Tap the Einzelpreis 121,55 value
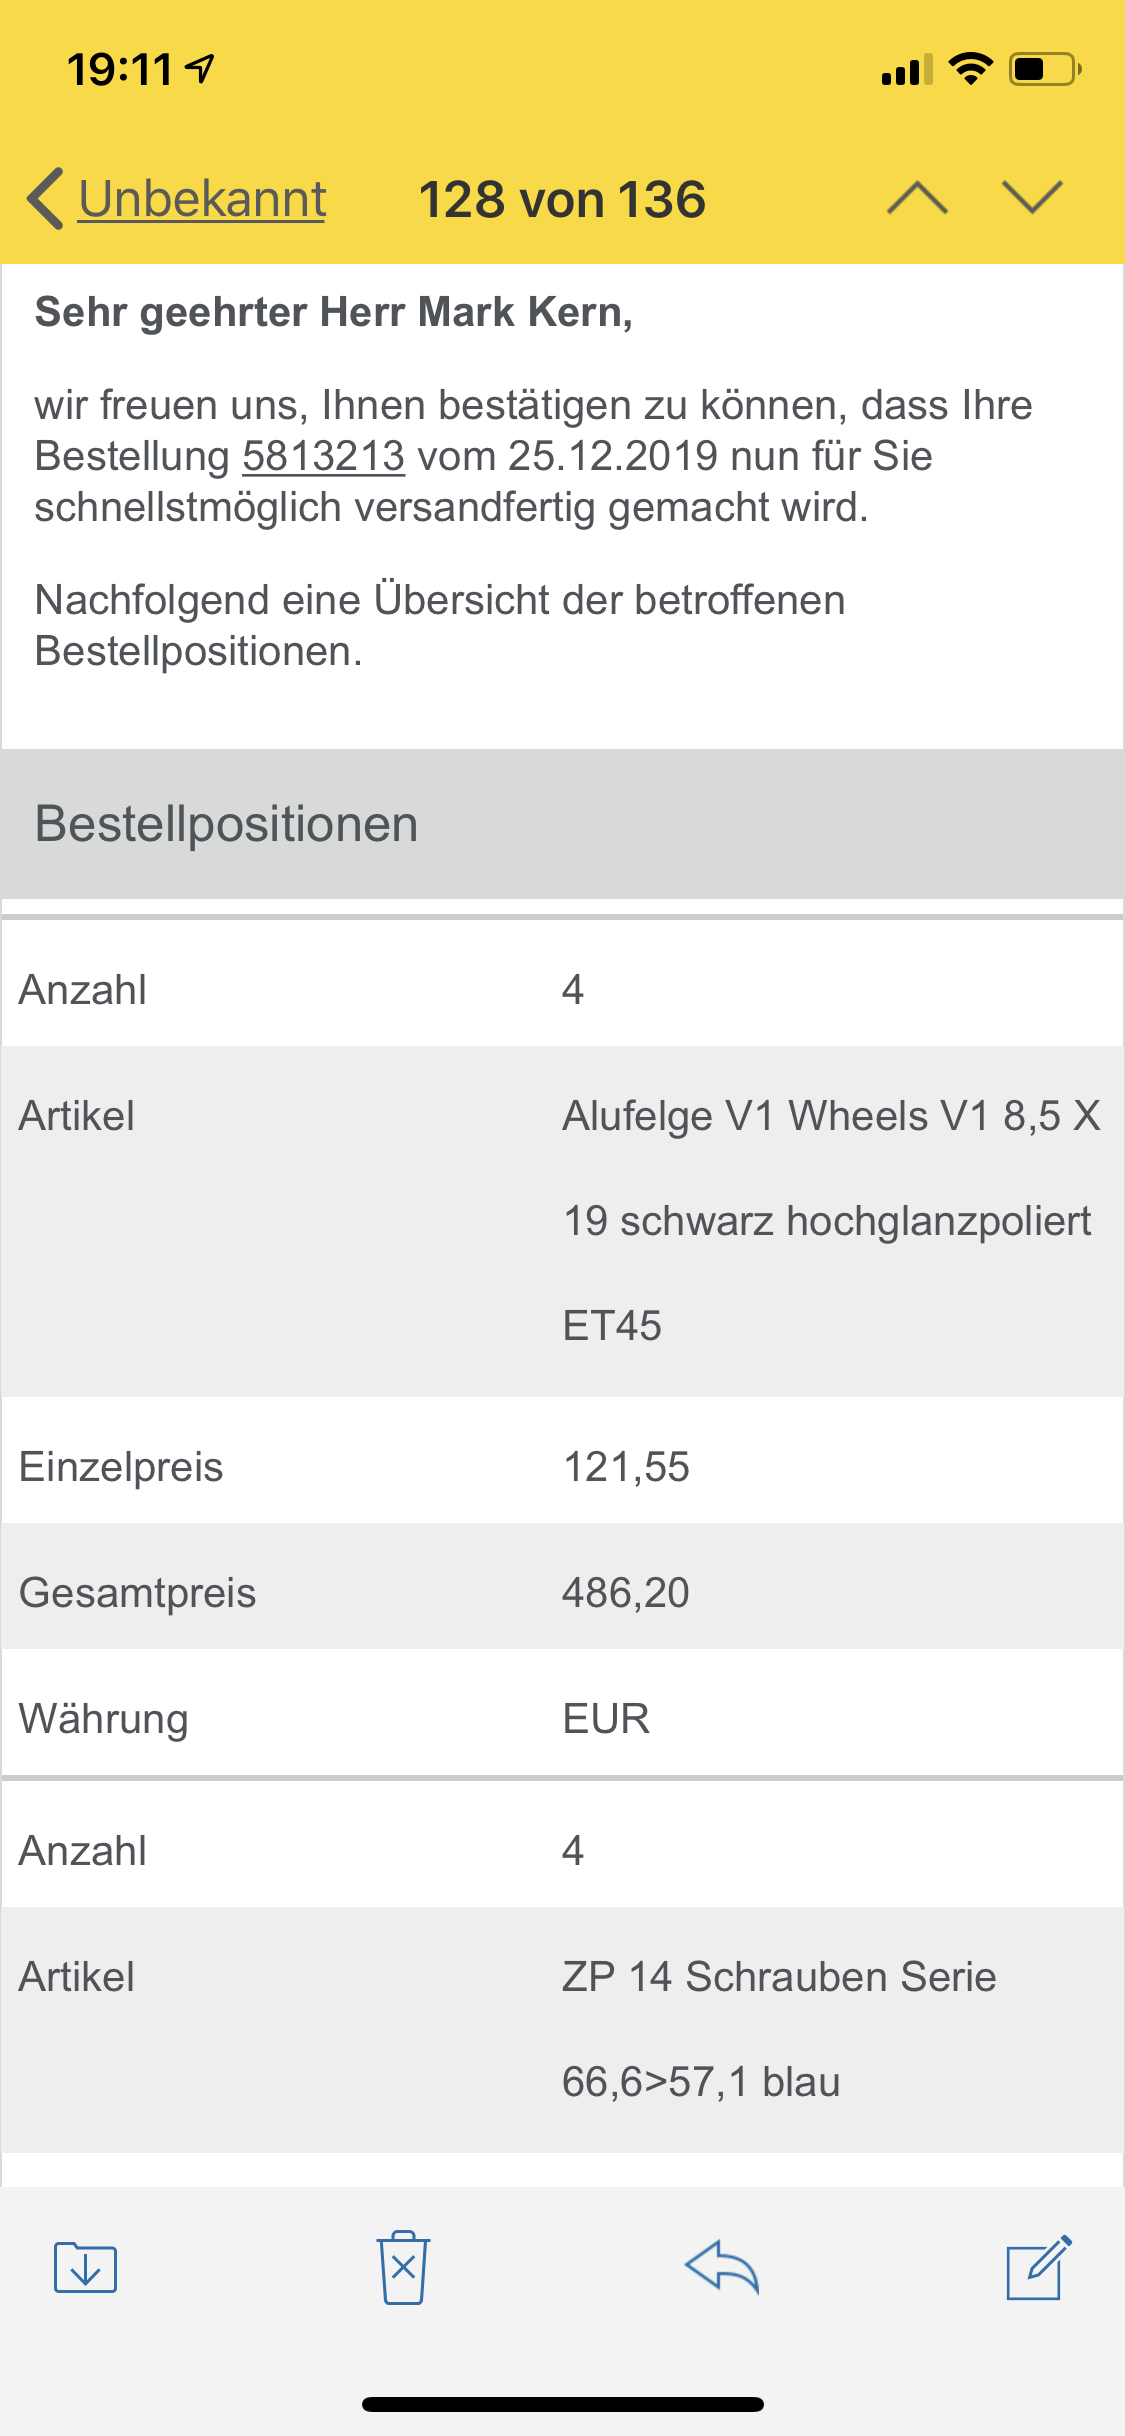The image size is (1125, 2436). pos(626,1467)
